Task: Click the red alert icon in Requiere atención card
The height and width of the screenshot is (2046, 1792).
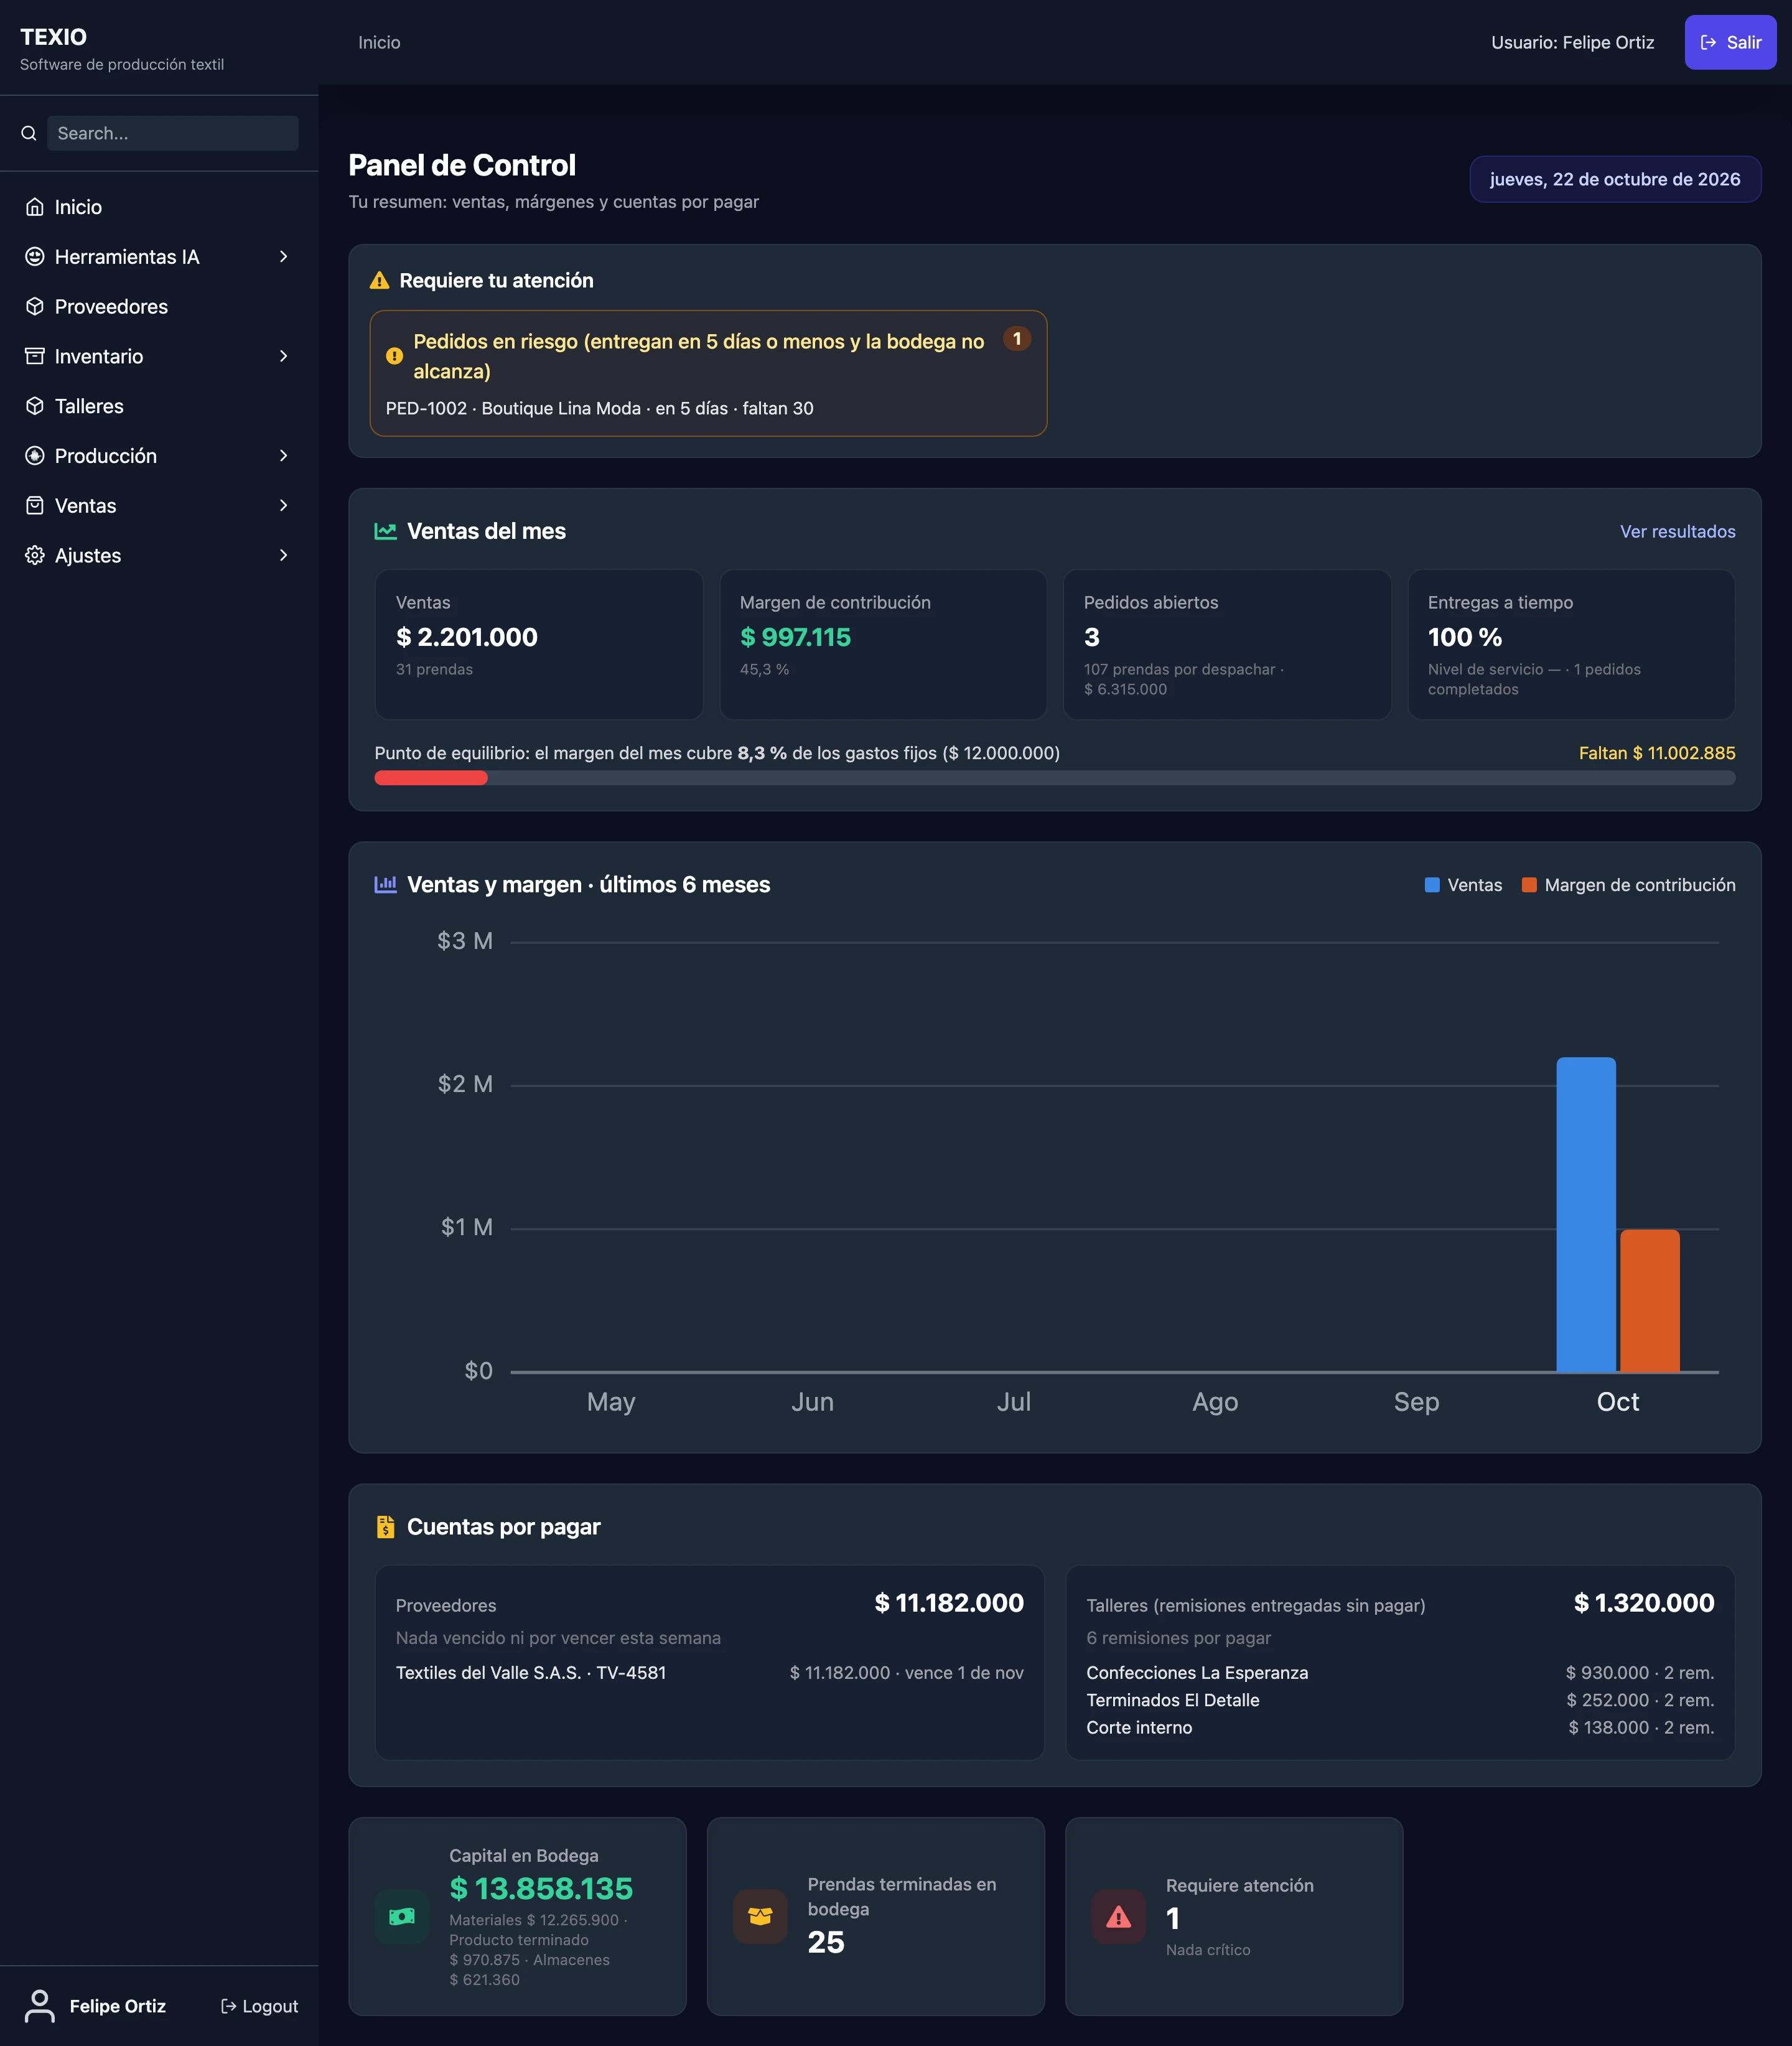Action: click(1118, 1916)
